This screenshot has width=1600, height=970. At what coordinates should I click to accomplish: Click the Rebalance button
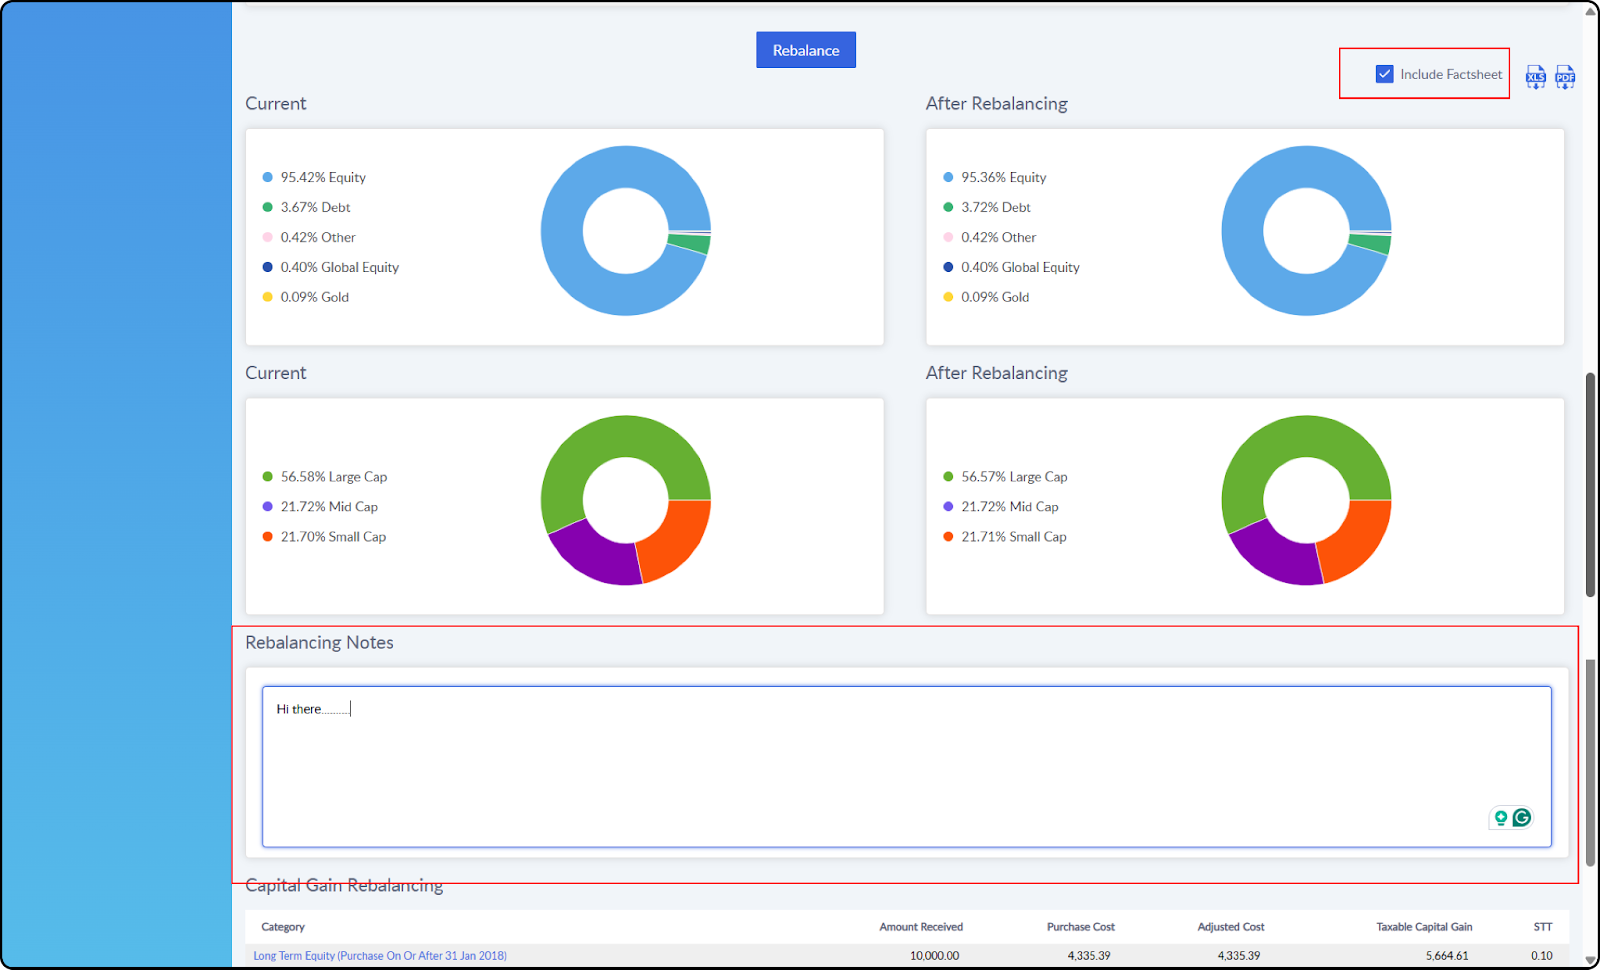806,50
